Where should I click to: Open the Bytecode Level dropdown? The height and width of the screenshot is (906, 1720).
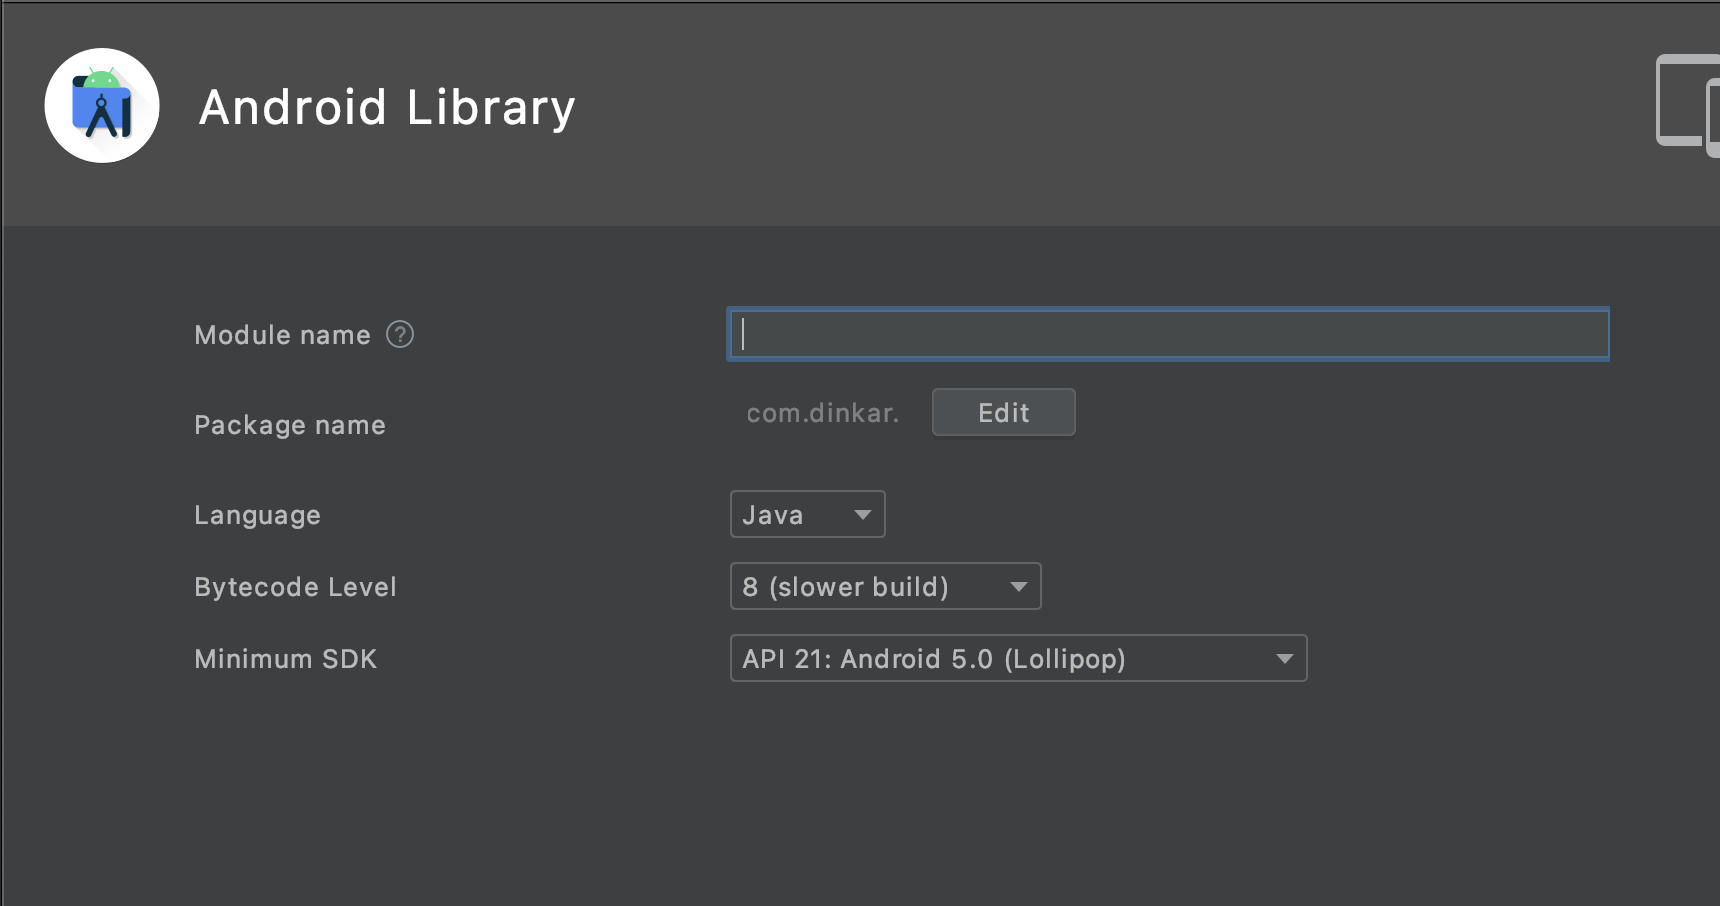click(x=885, y=586)
